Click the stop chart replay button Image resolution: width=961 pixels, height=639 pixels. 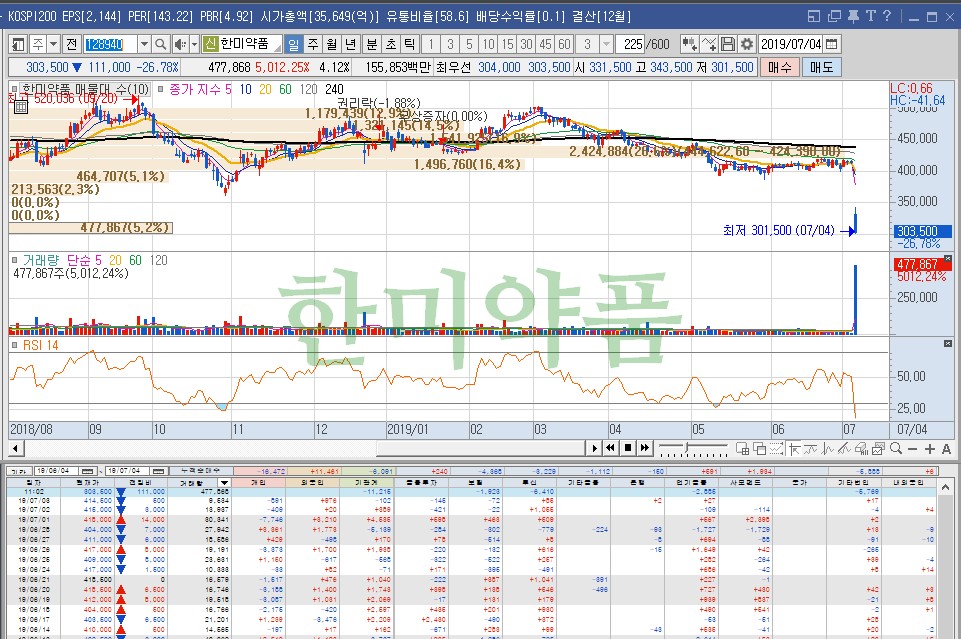coord(628,448)
